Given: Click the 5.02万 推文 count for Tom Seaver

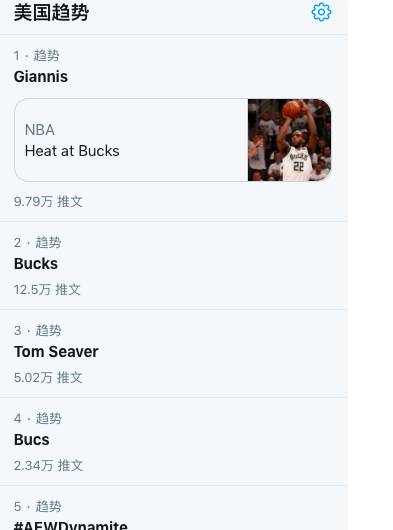Looking at the screenshot, I should (x=48, y=378).
